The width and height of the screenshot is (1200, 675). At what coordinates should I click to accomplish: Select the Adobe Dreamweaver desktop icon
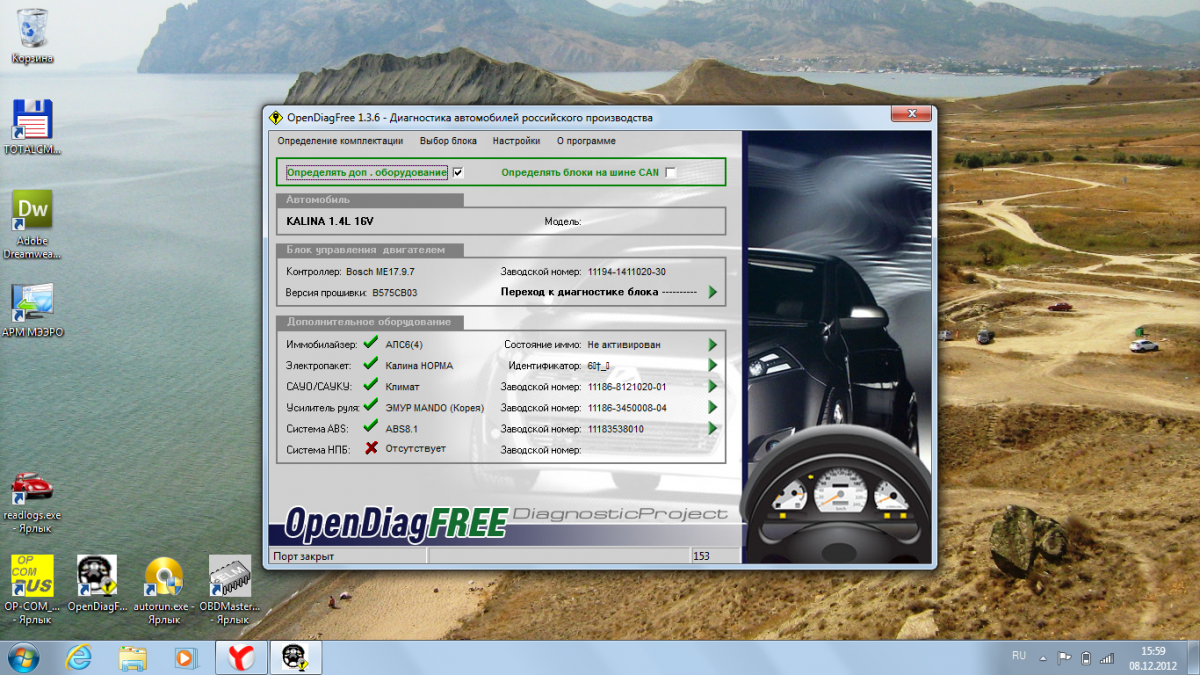[32, 224]
